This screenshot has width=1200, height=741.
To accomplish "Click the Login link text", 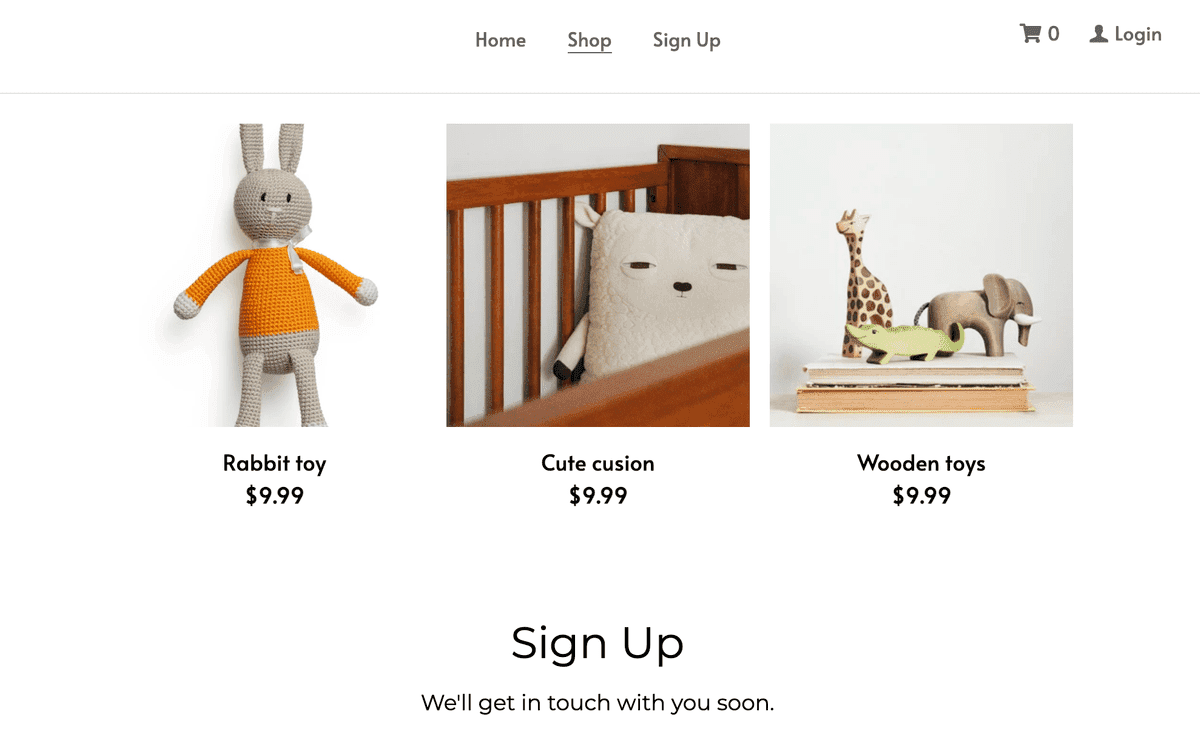I will tap(1138, 34).
